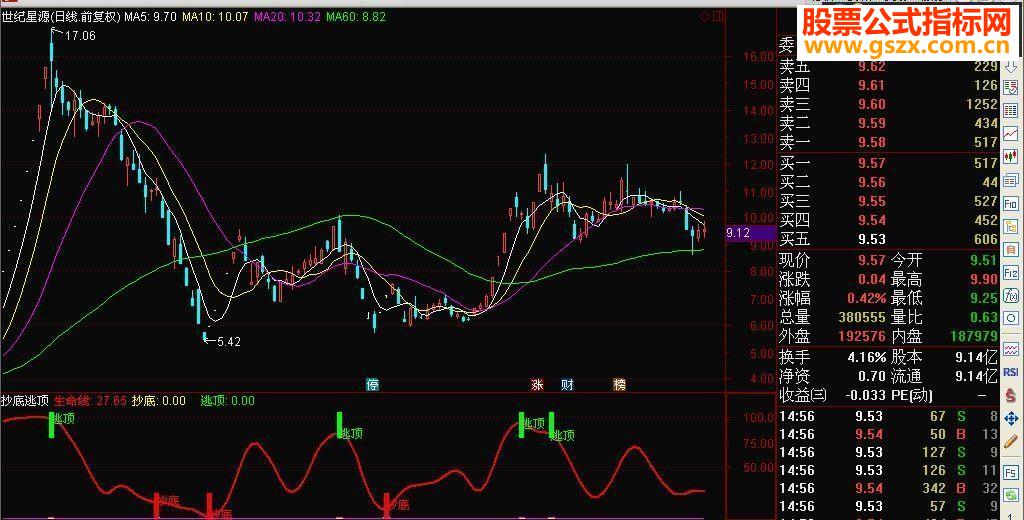Open F10 company information
The image size is (1024, 520).
point(1011,204)
